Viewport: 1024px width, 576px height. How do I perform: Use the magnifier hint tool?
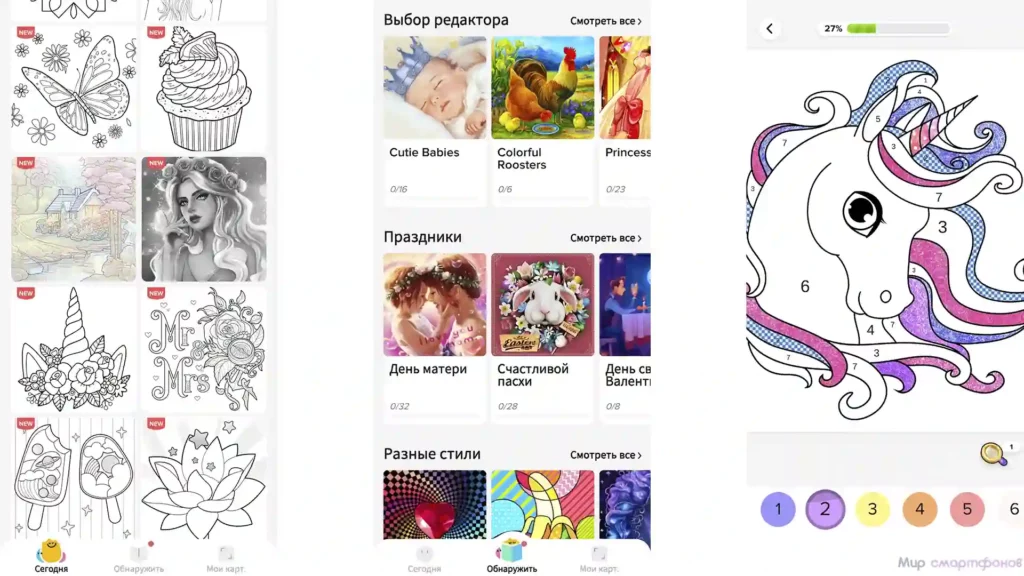[994, 453]
